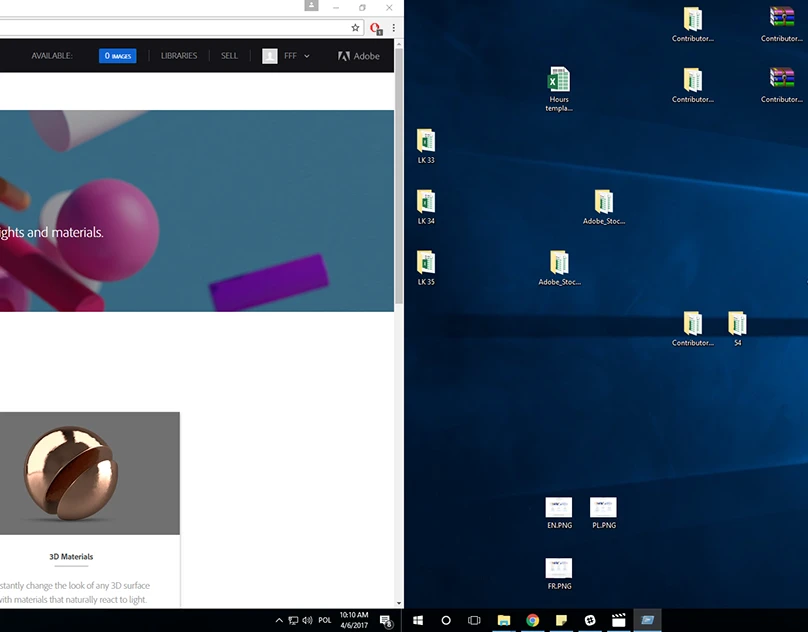The width and height of the screenshot is (808, 632).
Task: Open the Libraries menu item
Action: click(179, 56)
